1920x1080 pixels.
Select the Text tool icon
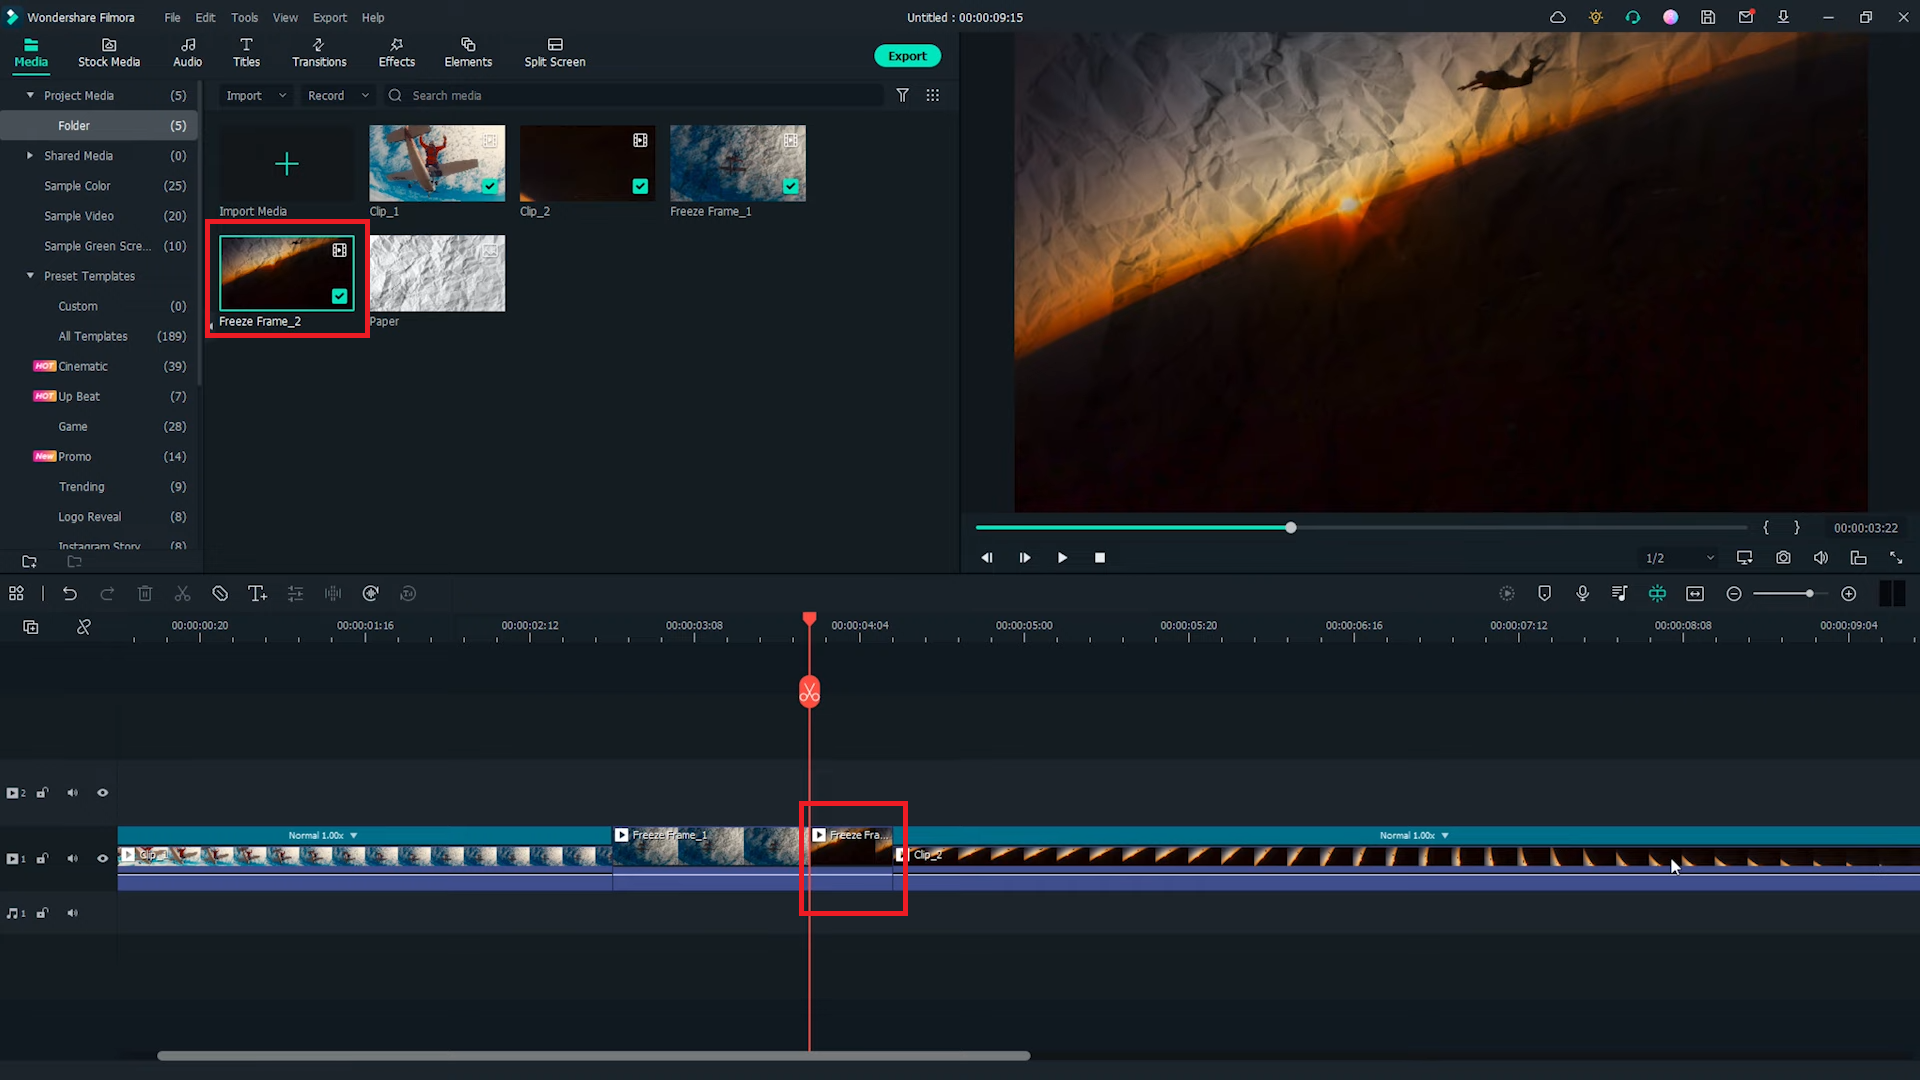coord(258,593)
